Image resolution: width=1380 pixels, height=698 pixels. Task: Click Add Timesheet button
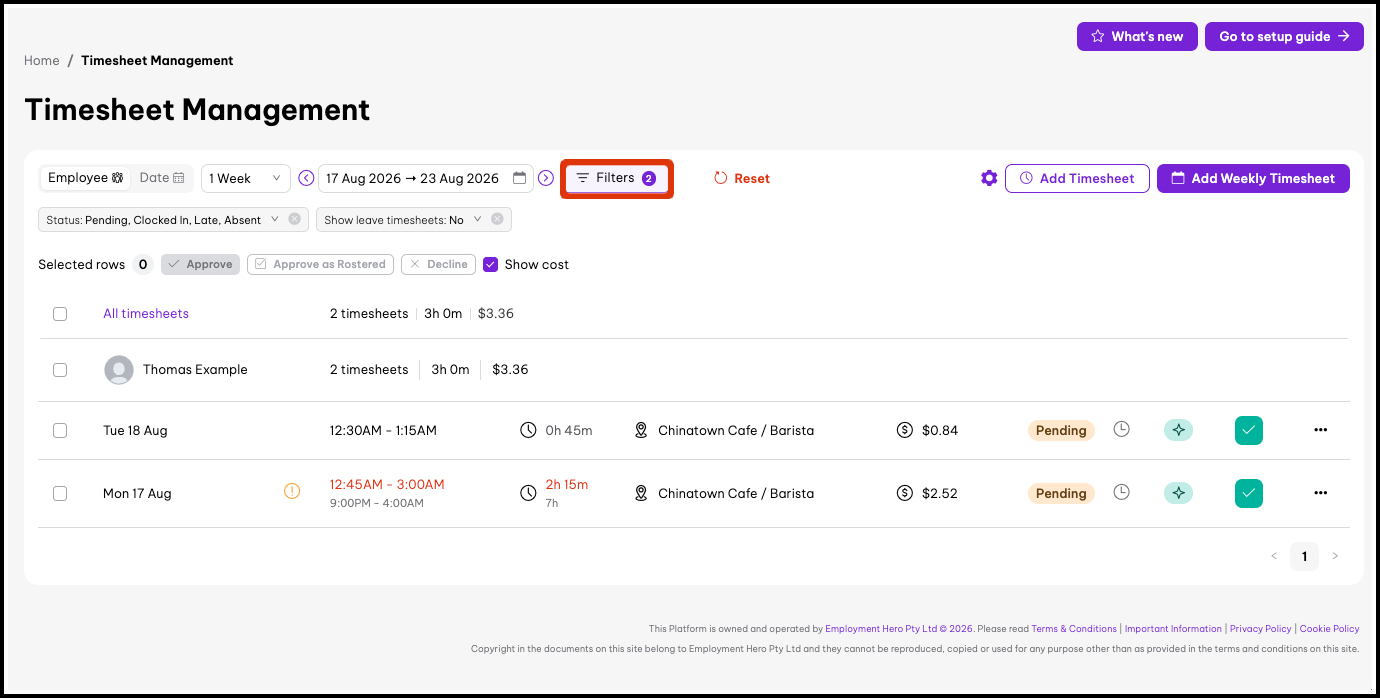coord(1077,178)
